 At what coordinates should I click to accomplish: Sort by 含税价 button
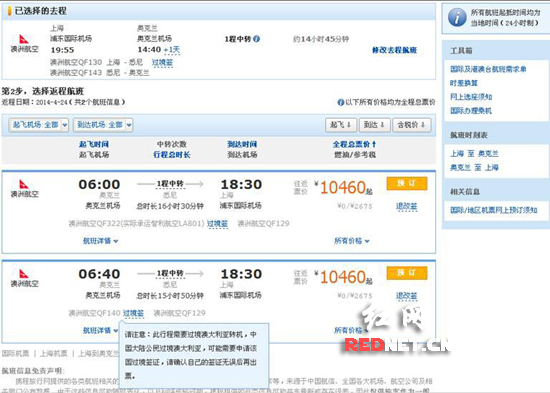point(412,125)
